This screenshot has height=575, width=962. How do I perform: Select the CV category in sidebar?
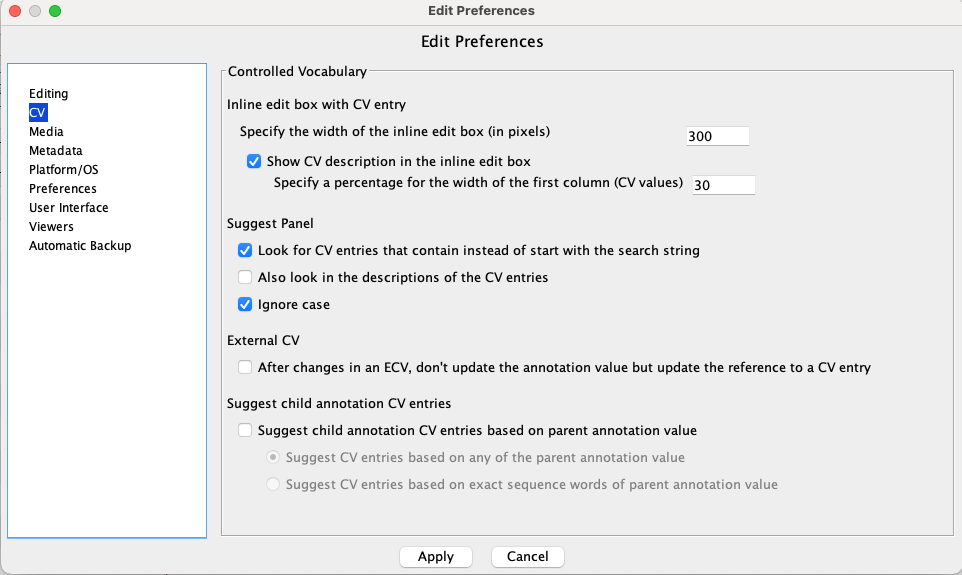pos(37,112)
